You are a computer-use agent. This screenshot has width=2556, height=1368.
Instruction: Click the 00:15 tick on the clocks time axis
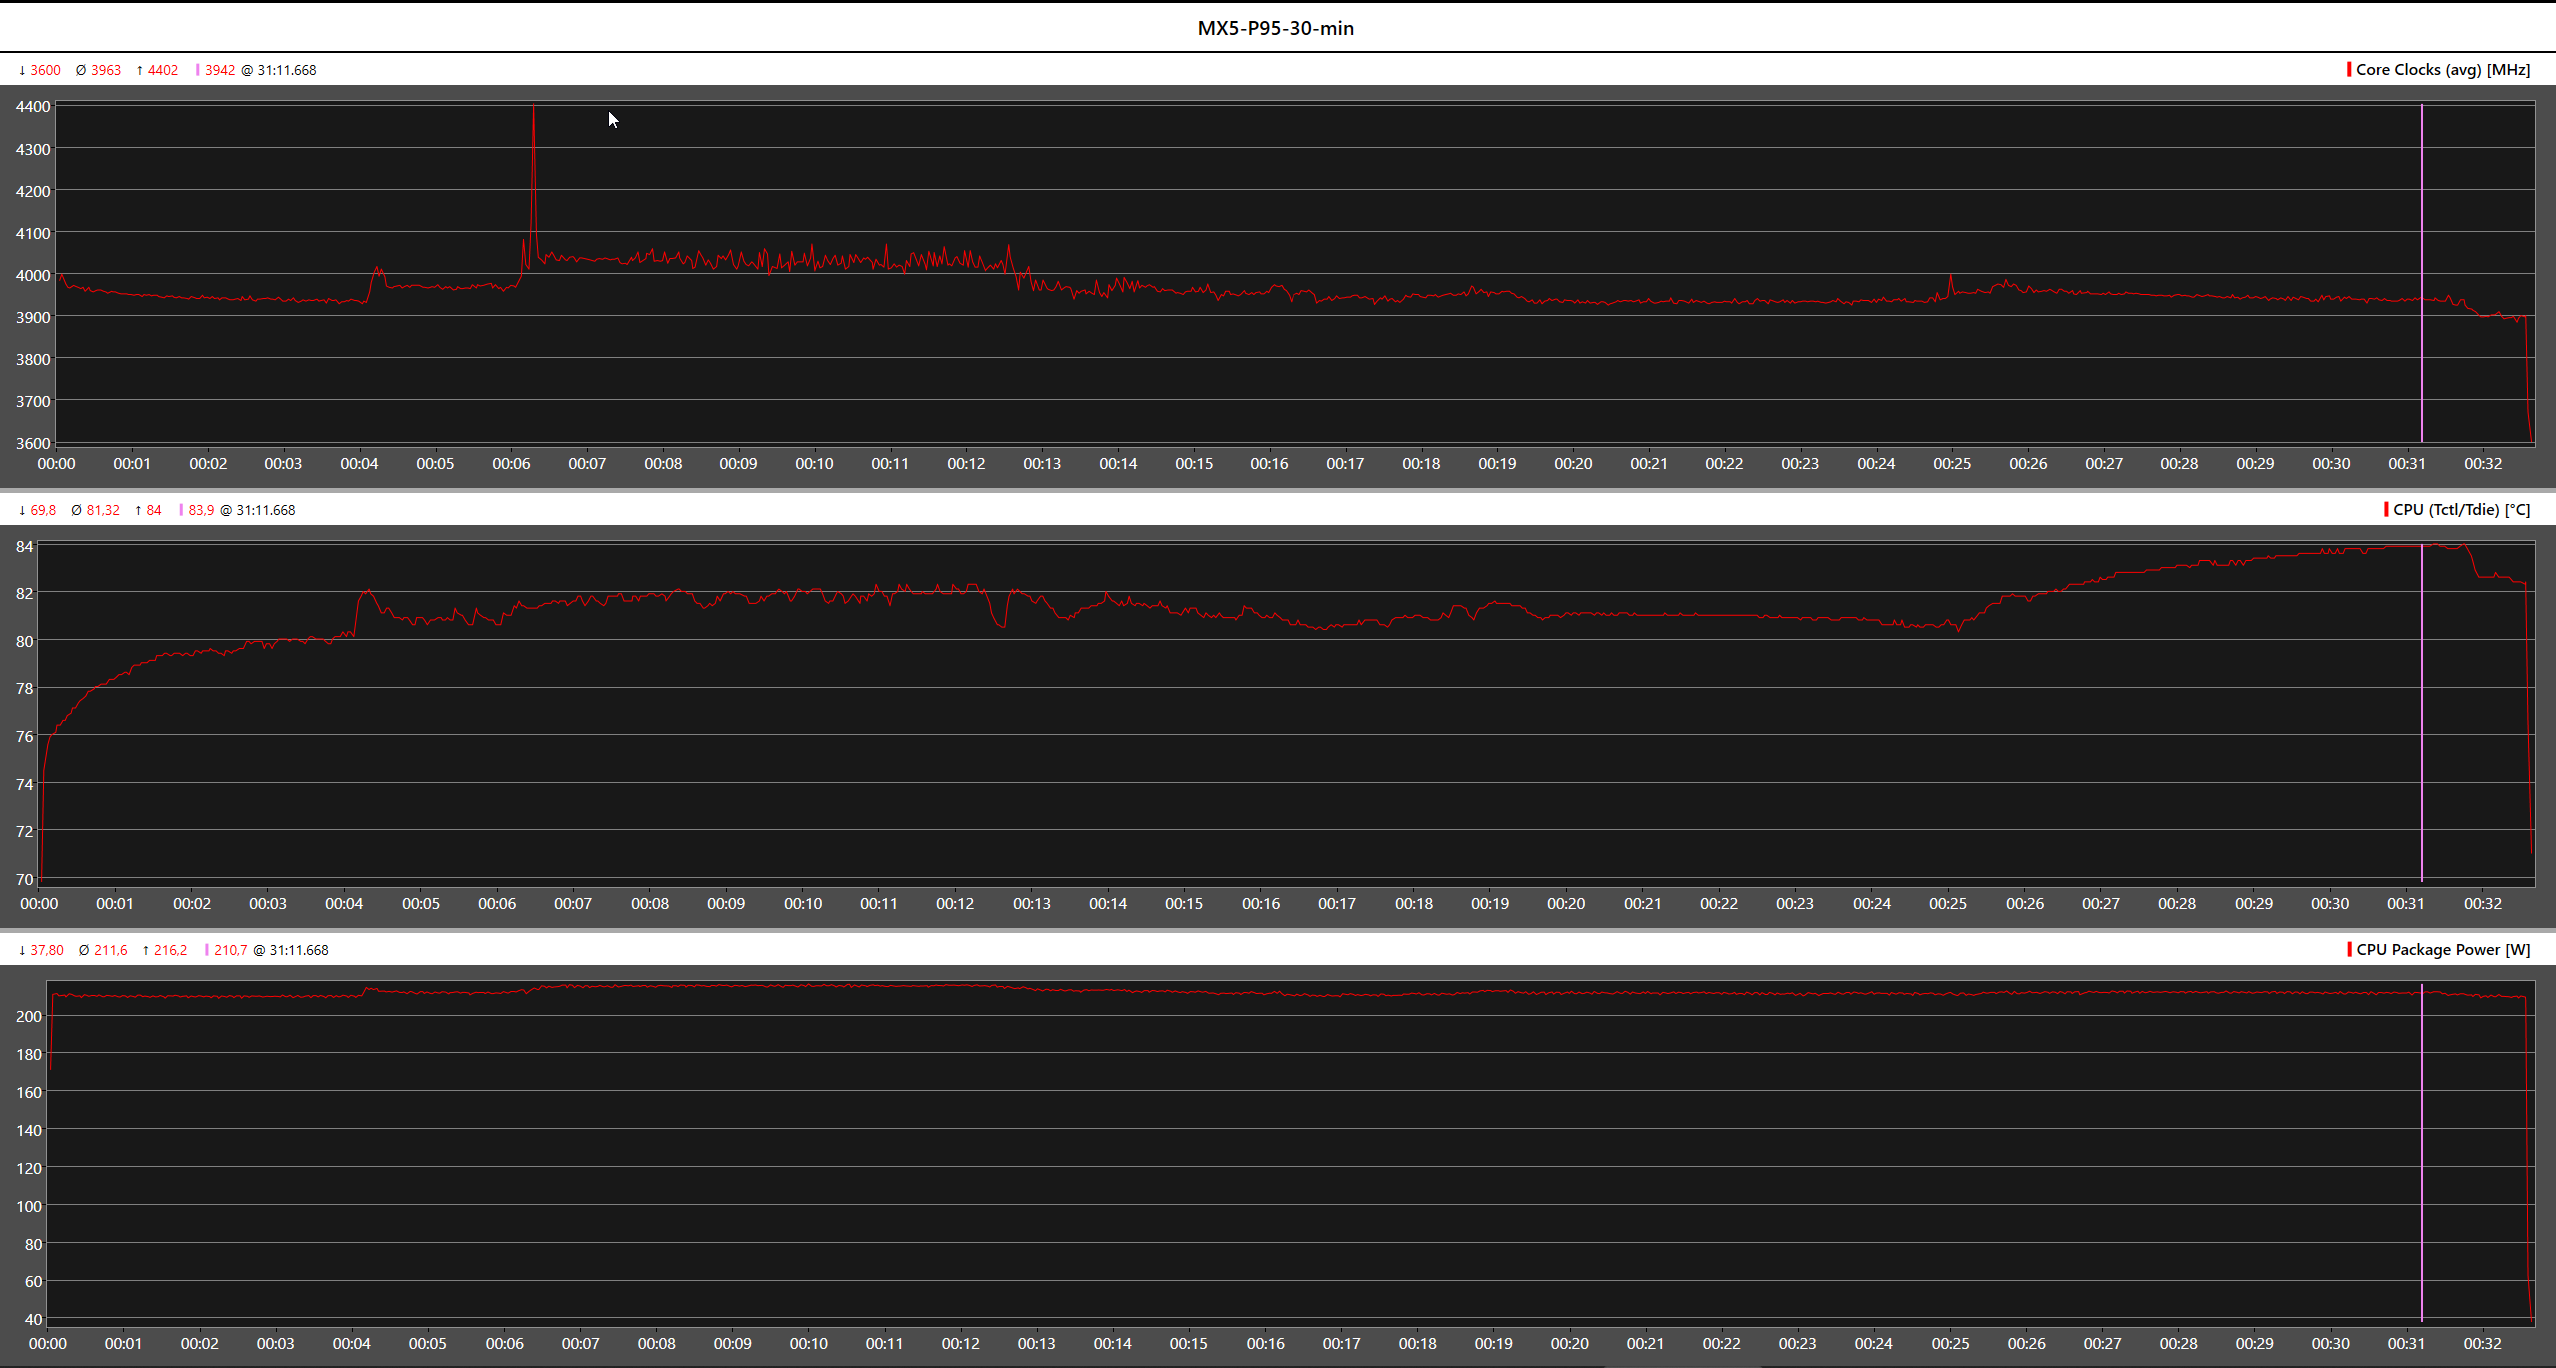(1193, 463)
